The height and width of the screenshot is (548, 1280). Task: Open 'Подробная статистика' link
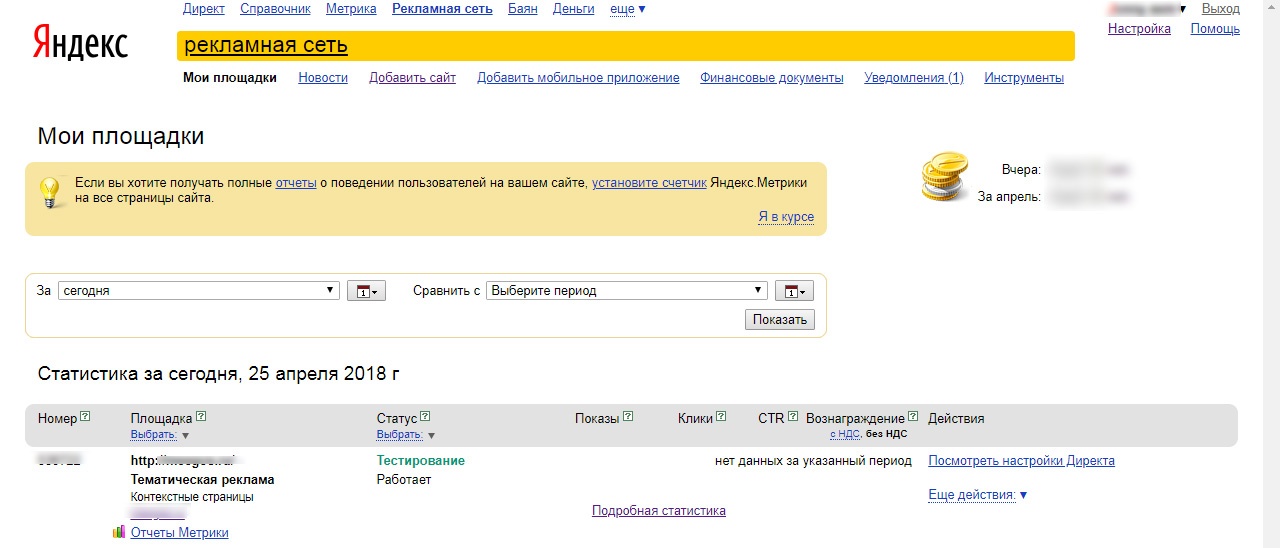coord(659,511)
